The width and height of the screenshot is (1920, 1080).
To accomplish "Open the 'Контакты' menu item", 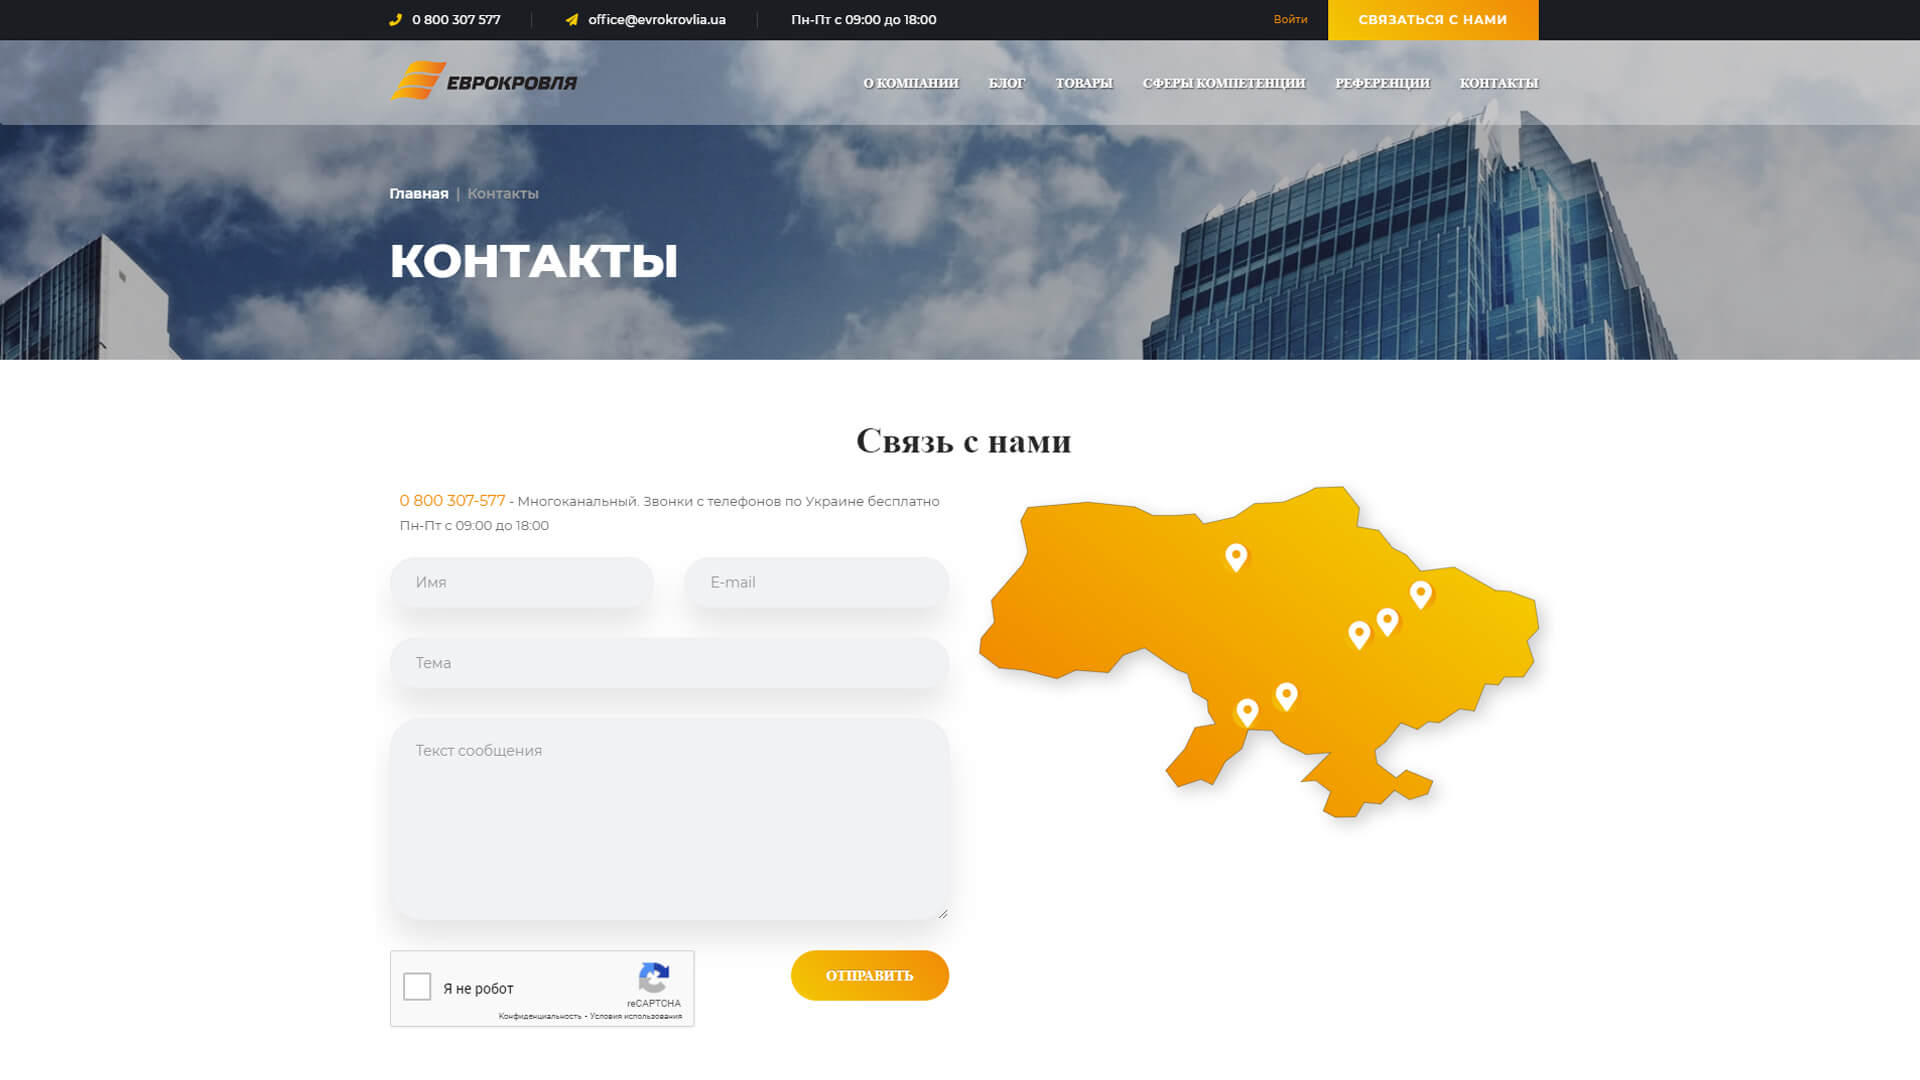I will (1499, 83).
